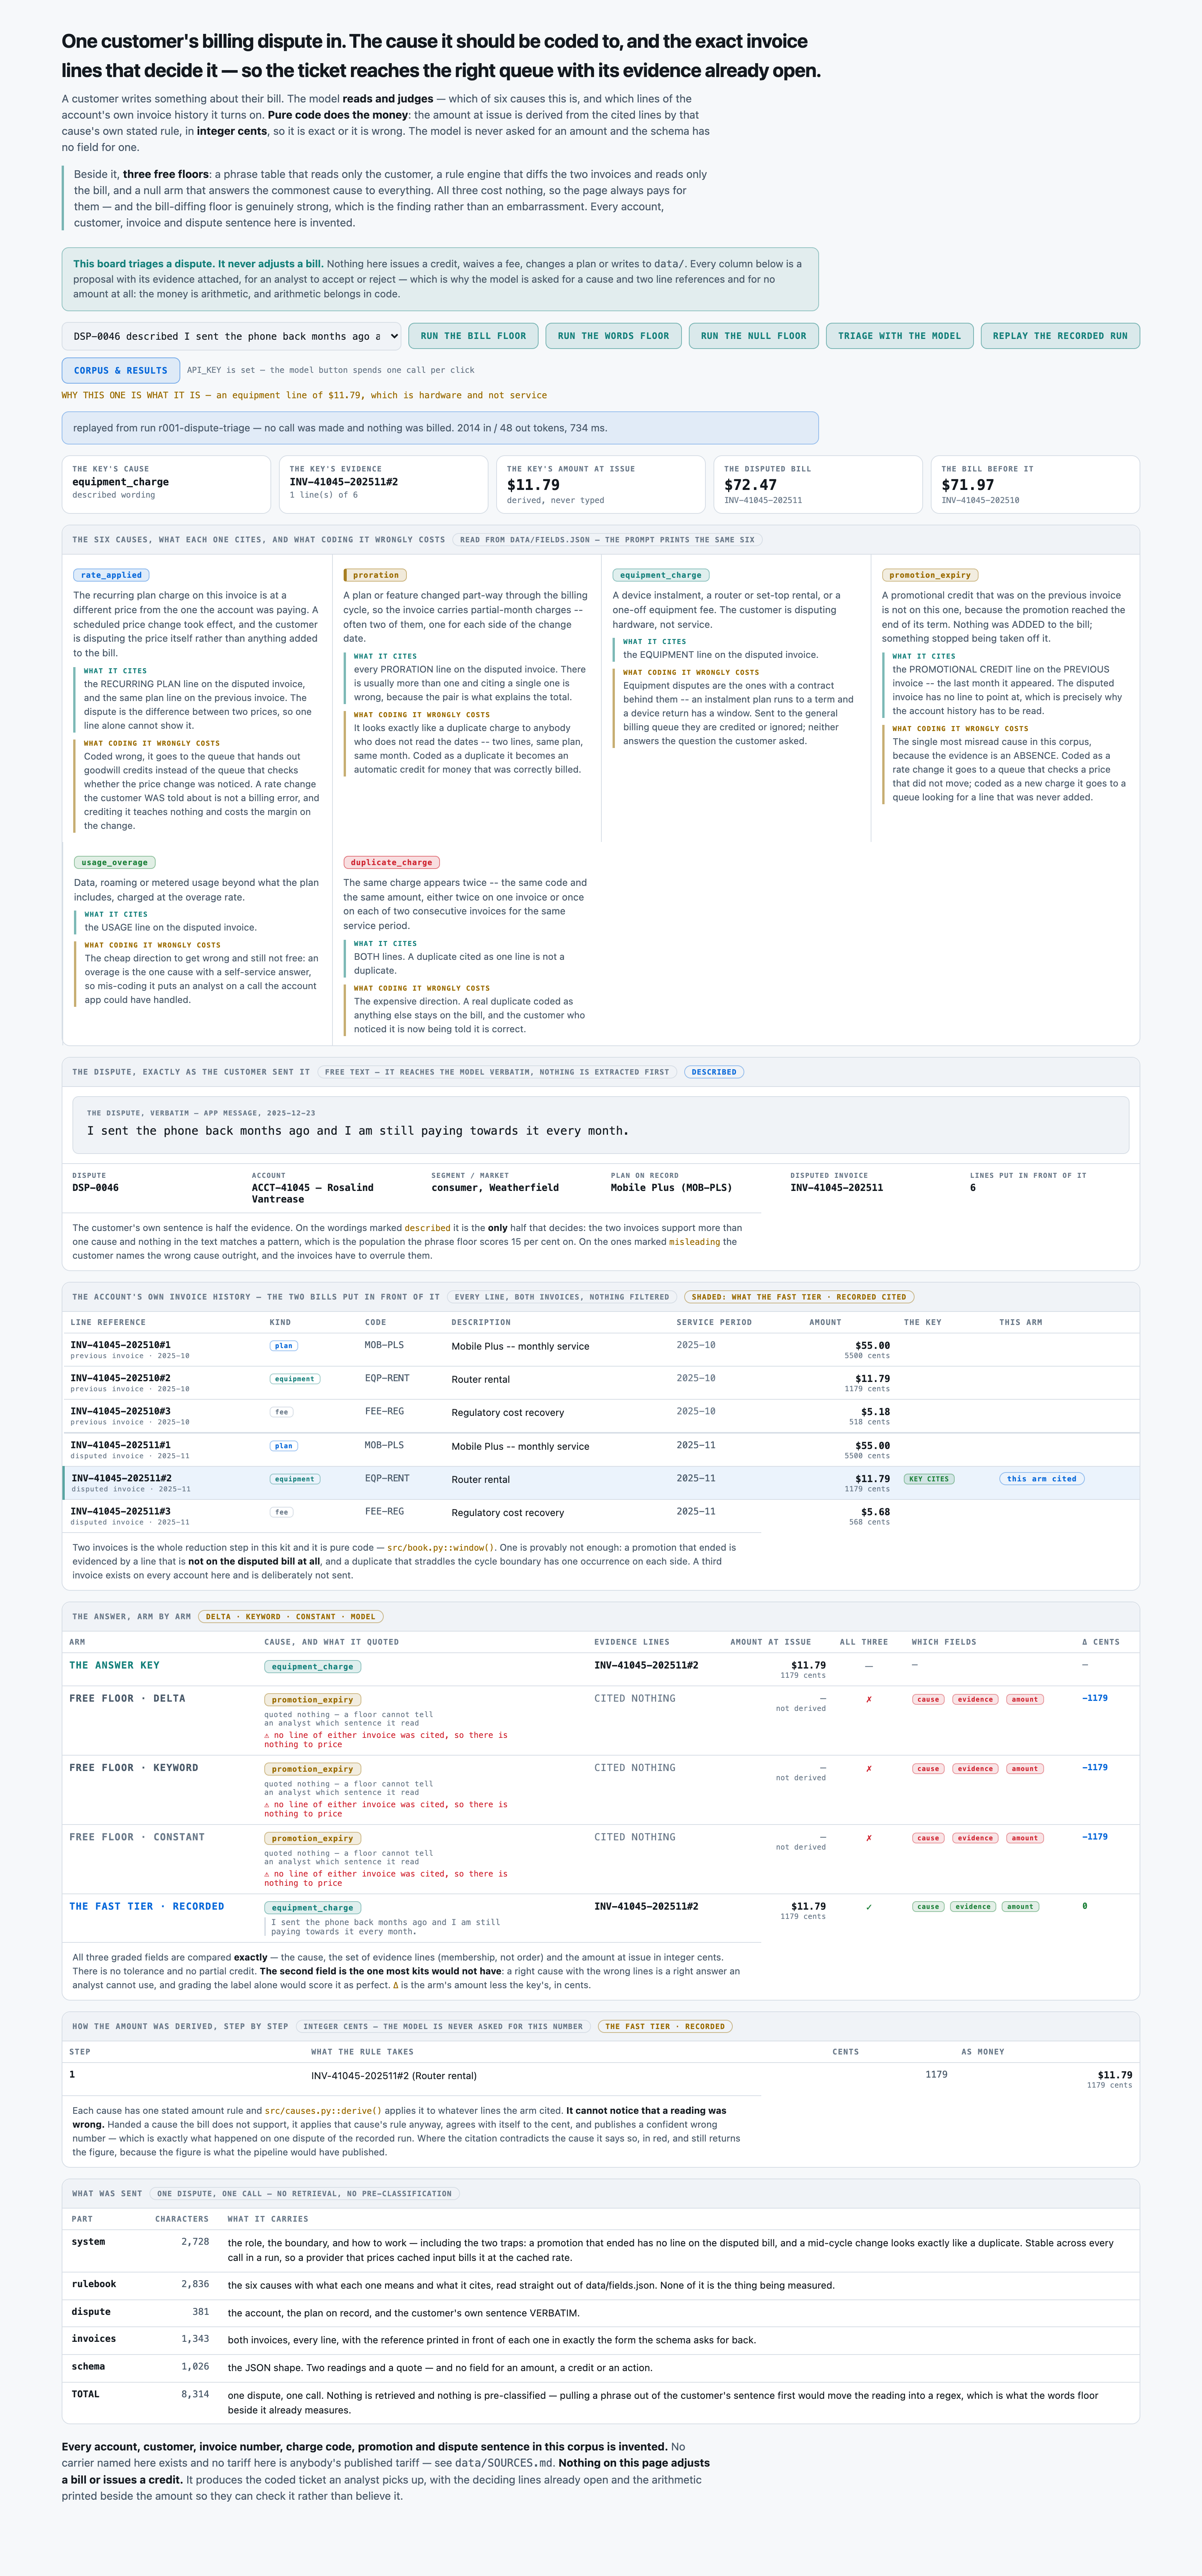
Task: Click the fee badge in the INV-41045-202510#3 row
Action: tap(282, 1412)
